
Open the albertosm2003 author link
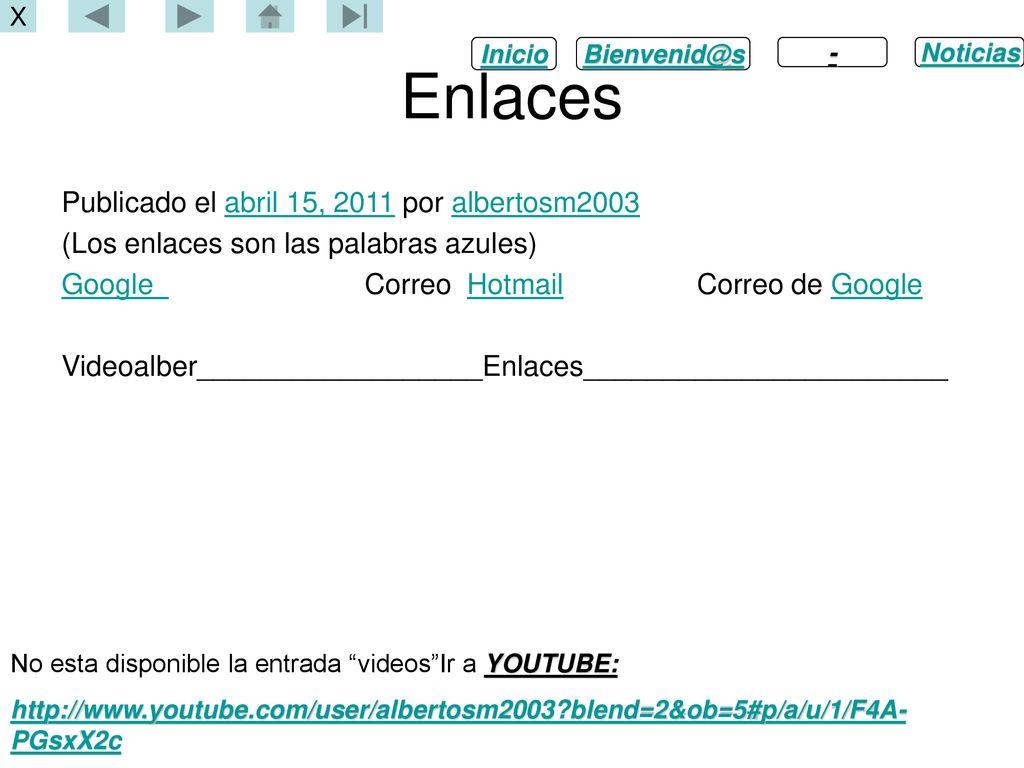[x=545, y=202]
